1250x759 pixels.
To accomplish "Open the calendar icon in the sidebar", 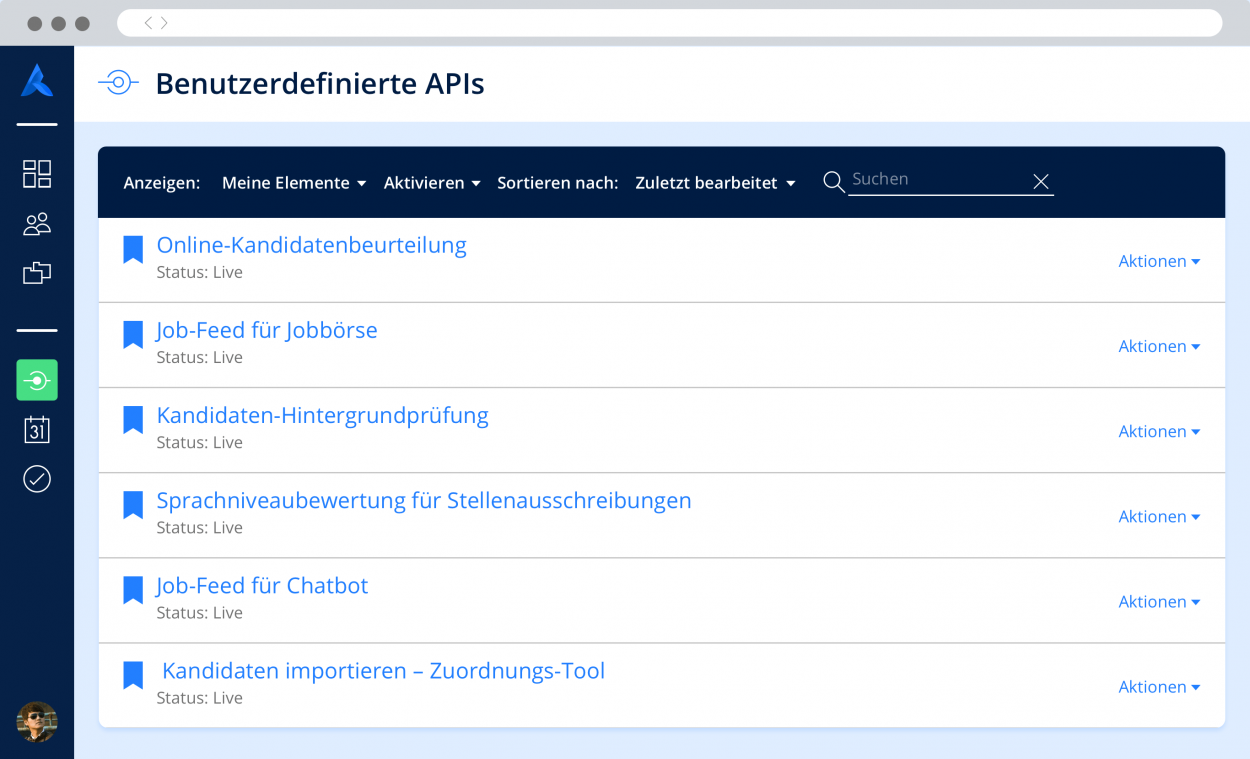I will pos(36,429).
